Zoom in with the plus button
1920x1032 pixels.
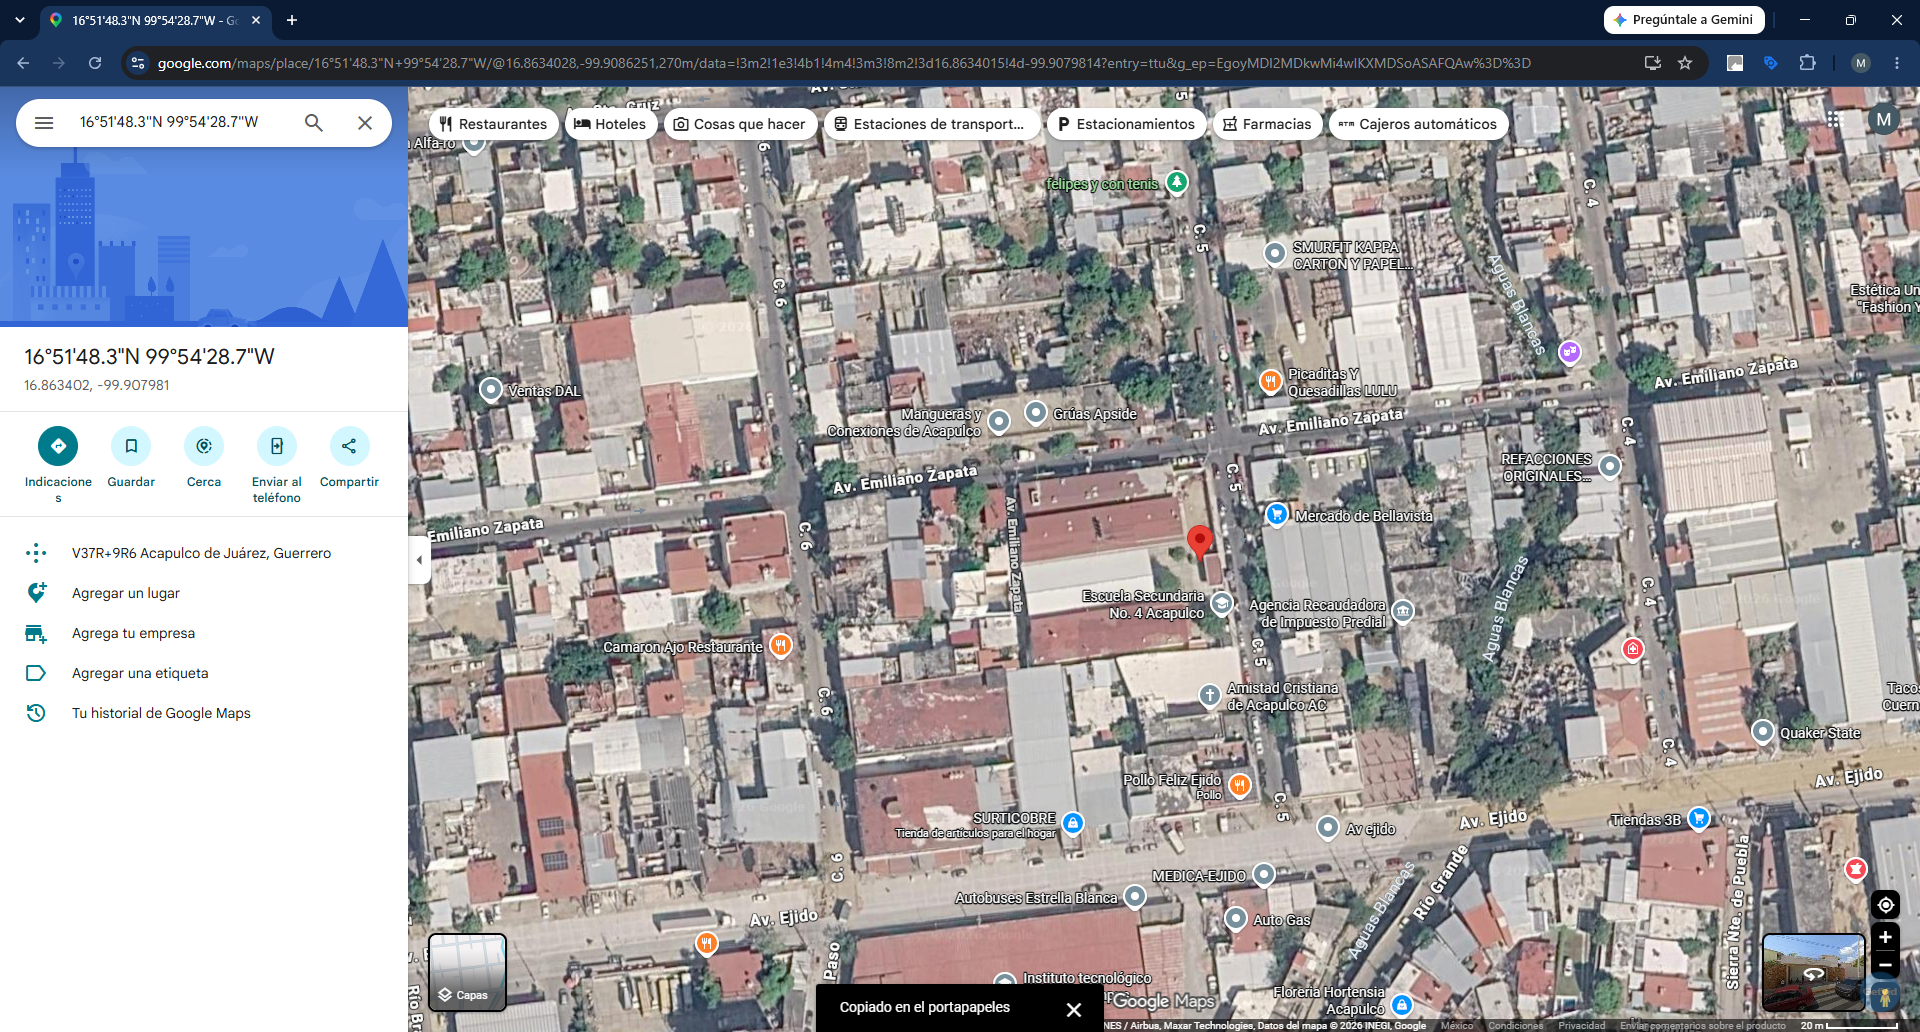point(1885,937)
